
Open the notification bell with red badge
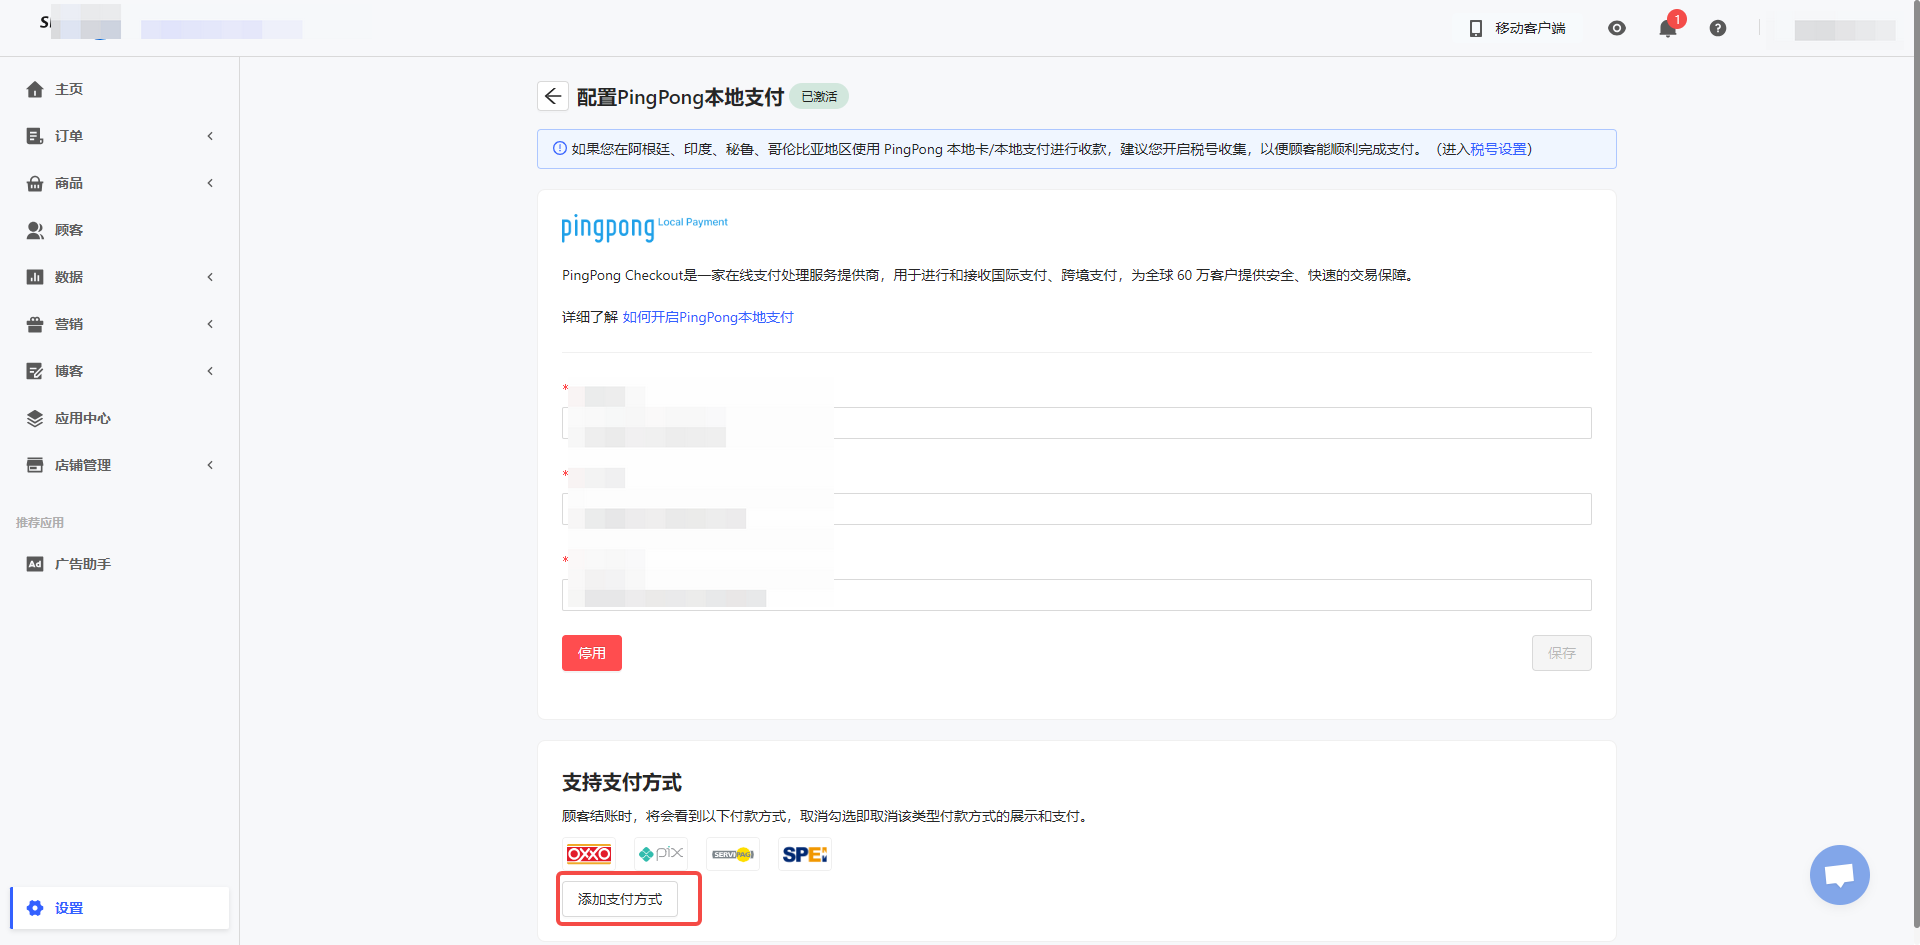(x=1668, y=28)
